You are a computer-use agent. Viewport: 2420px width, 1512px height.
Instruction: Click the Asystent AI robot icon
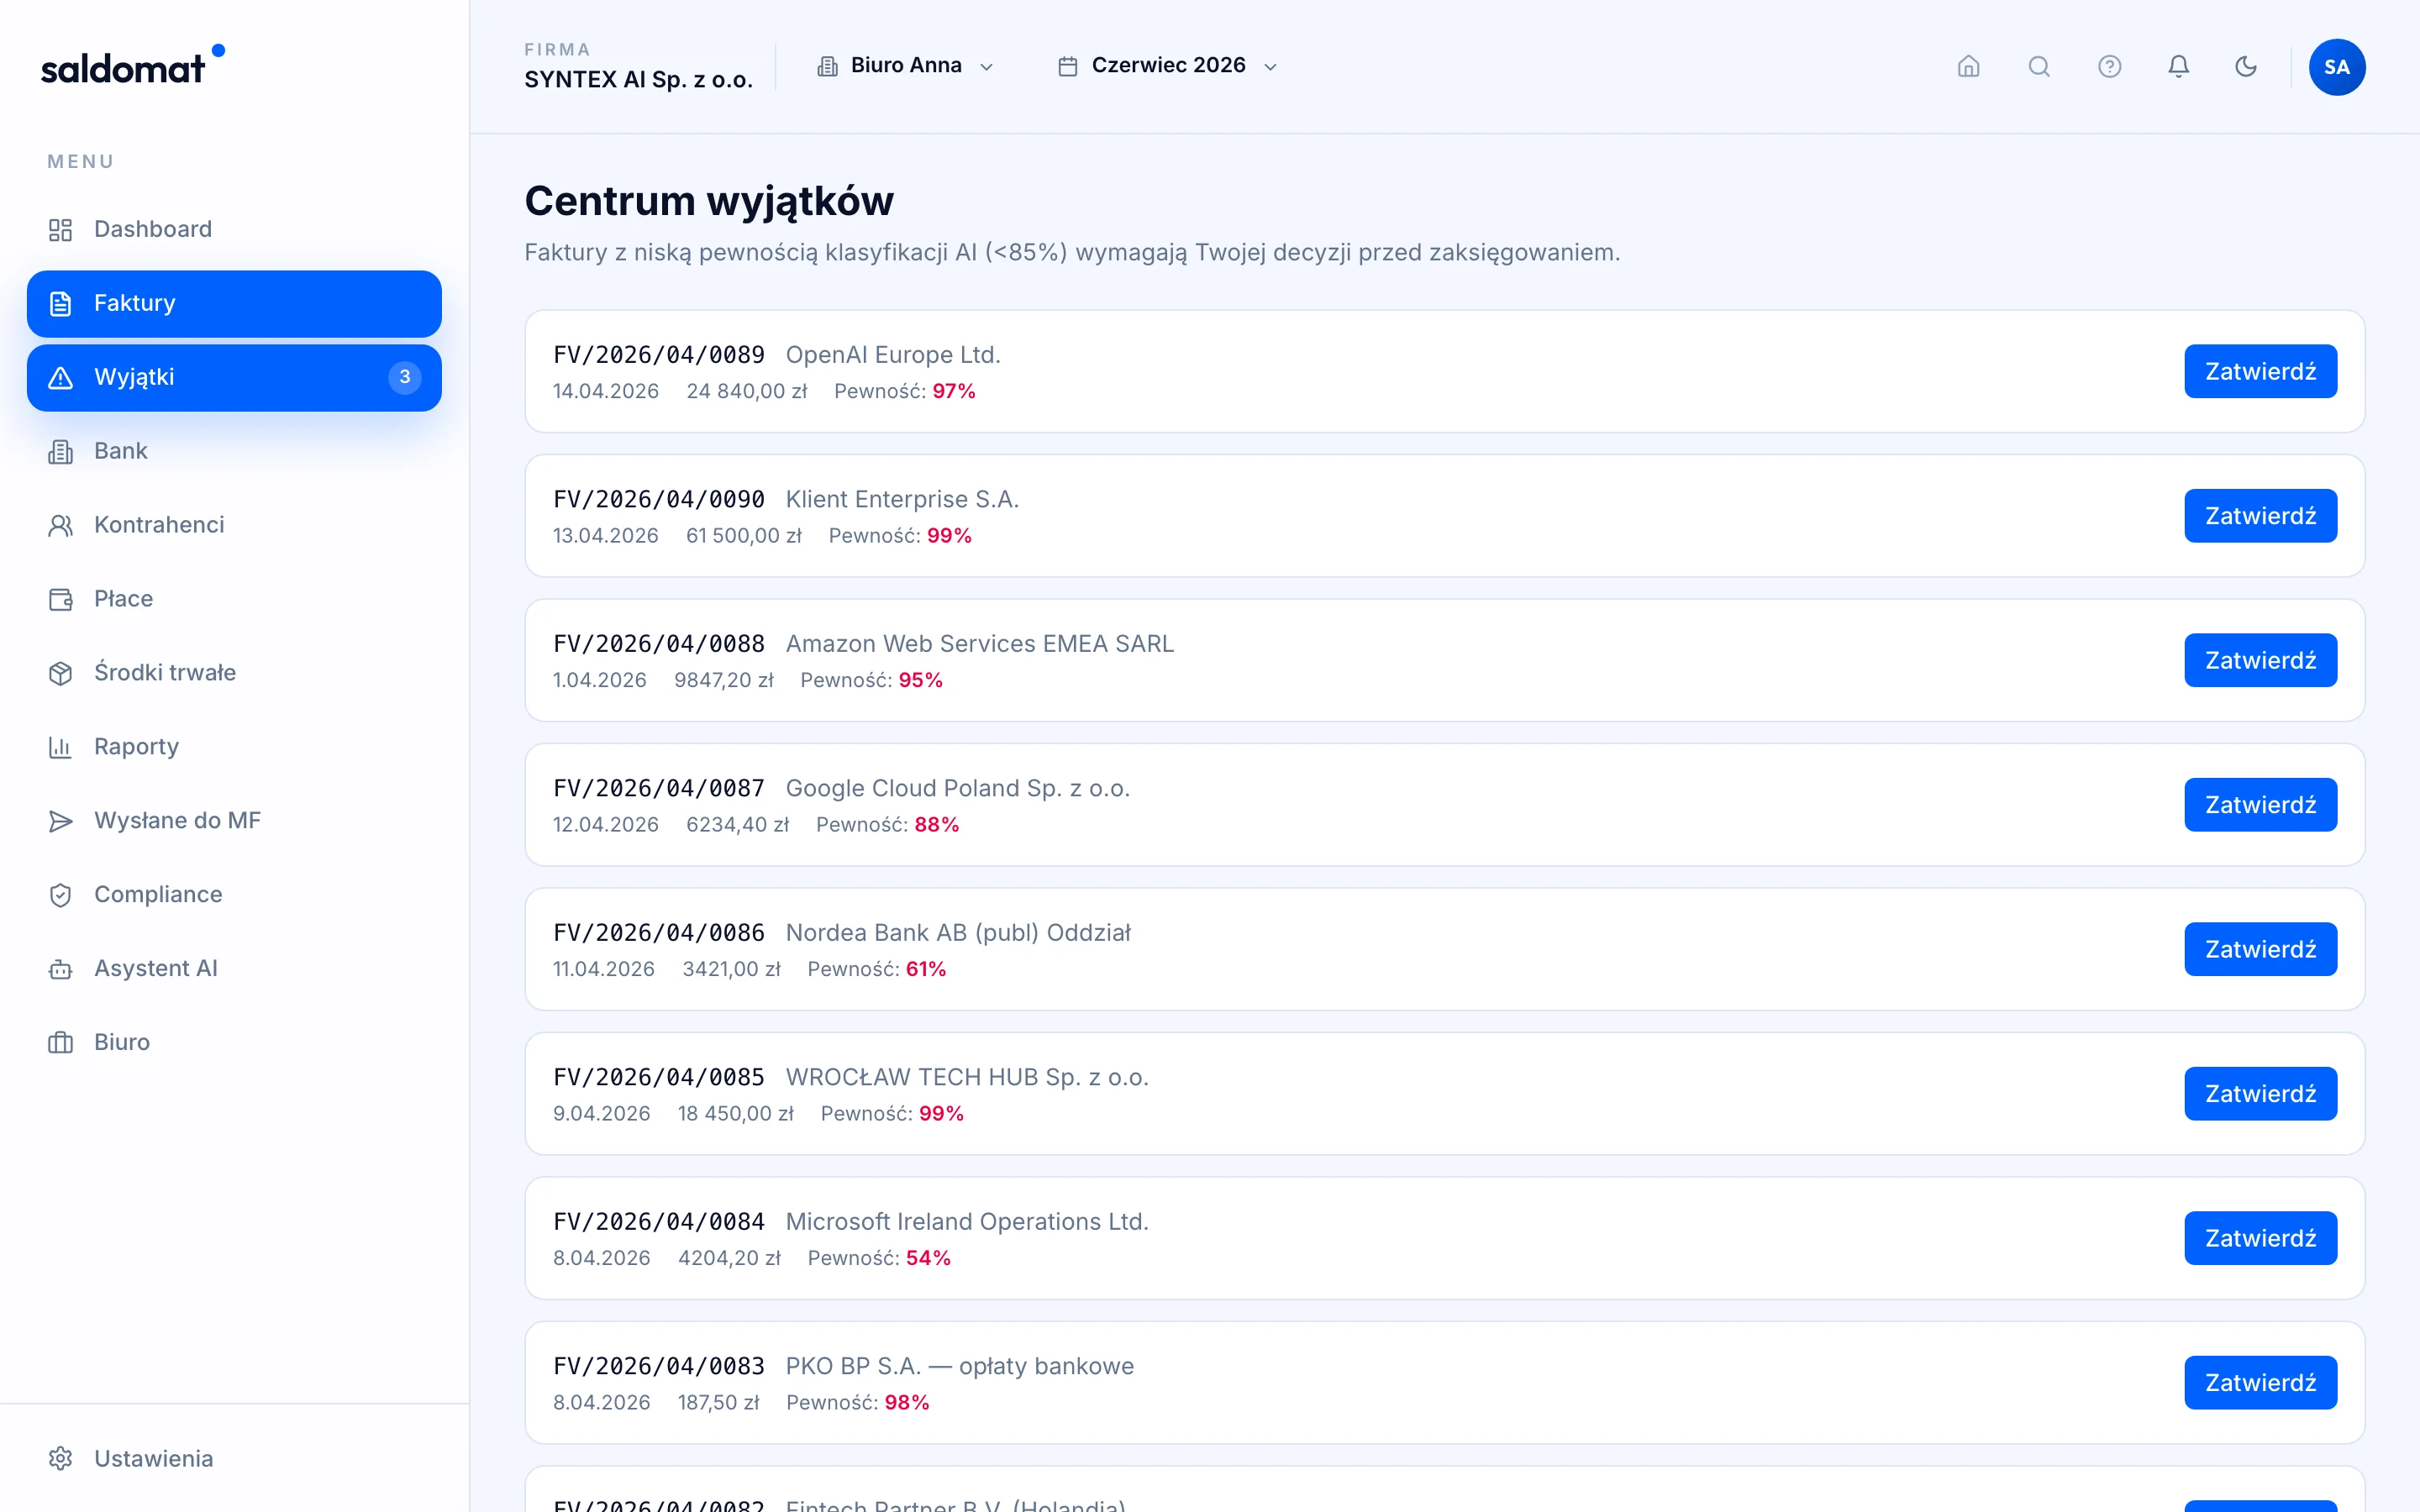pyautogui.click(x=60, y=970)
